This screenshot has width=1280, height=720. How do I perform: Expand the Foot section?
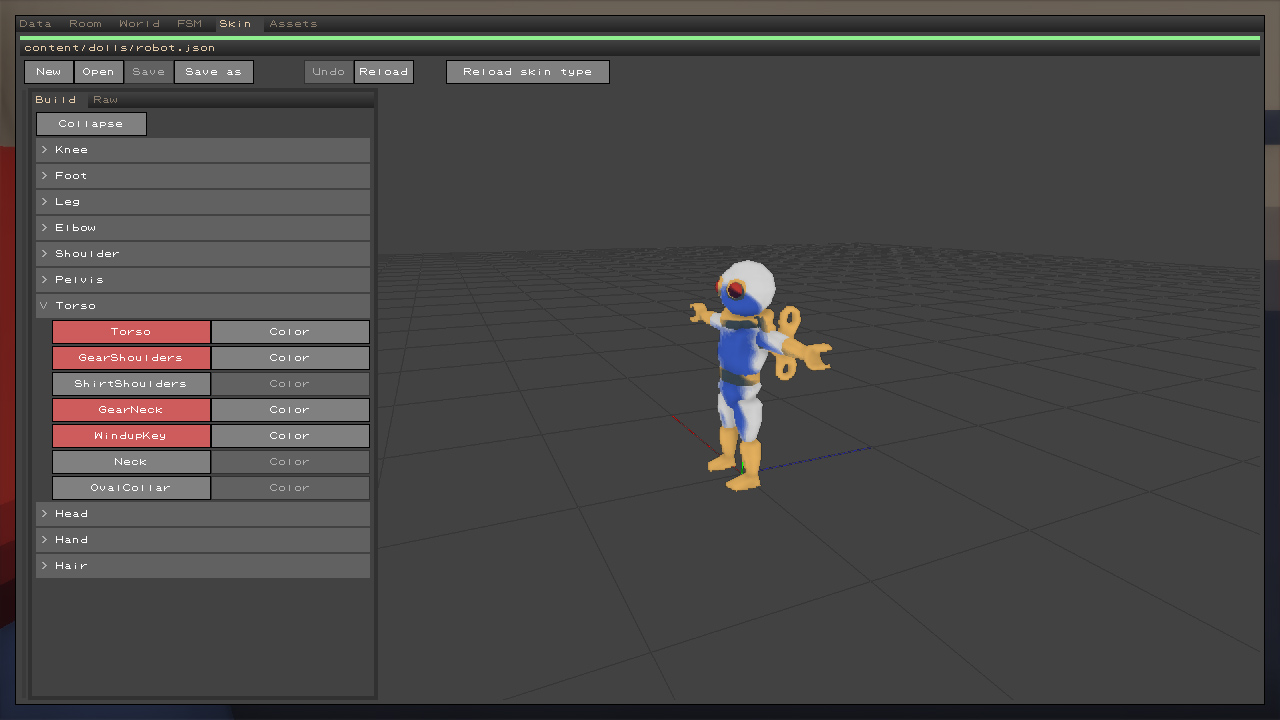(x=203, y=176)
